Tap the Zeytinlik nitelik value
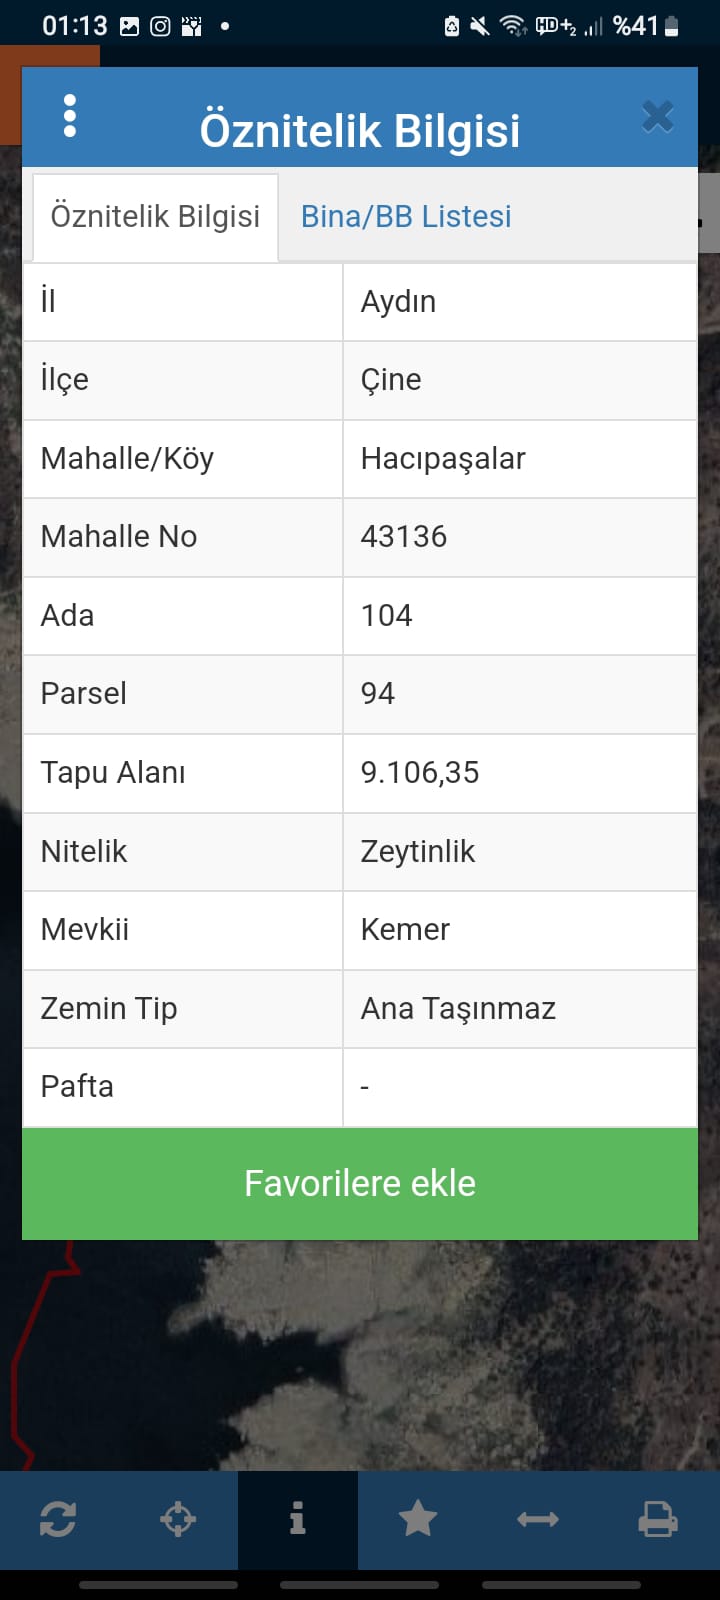The width and height of the screenshot is (720, 1600). pos(418,852)
